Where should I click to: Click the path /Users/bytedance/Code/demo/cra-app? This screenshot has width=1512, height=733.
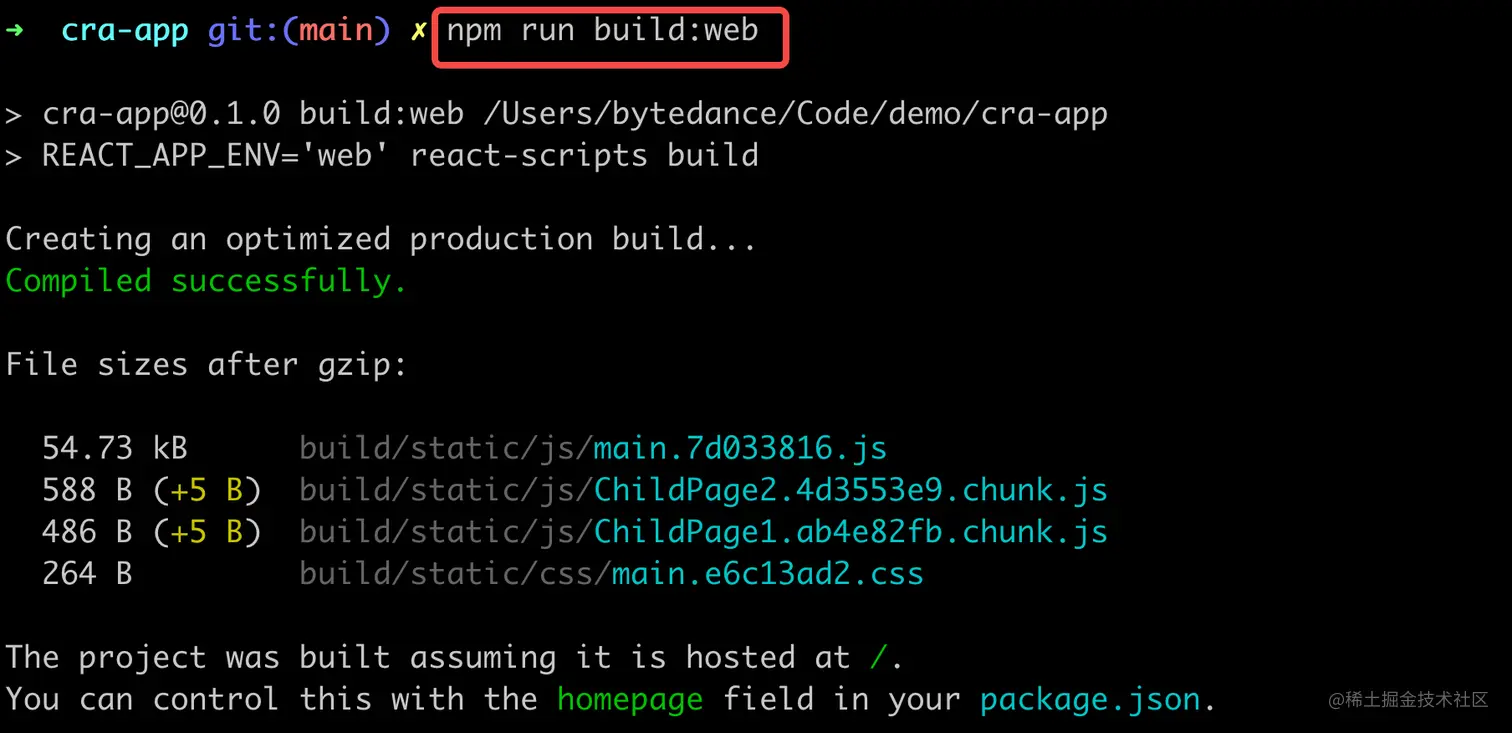click(795, 114)
